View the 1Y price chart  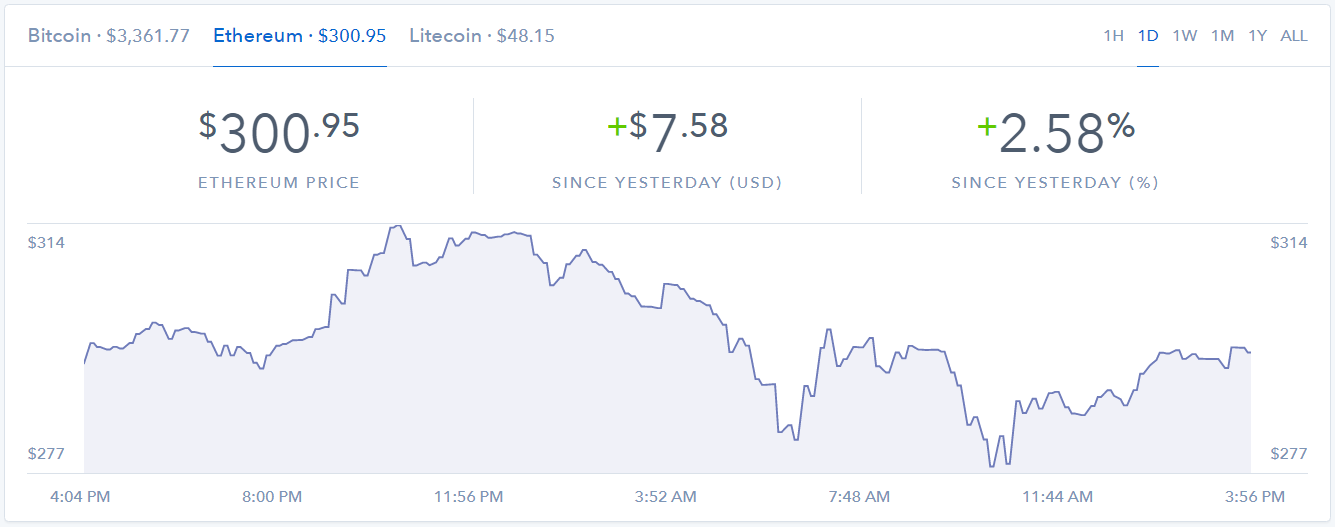point(1257,36)
